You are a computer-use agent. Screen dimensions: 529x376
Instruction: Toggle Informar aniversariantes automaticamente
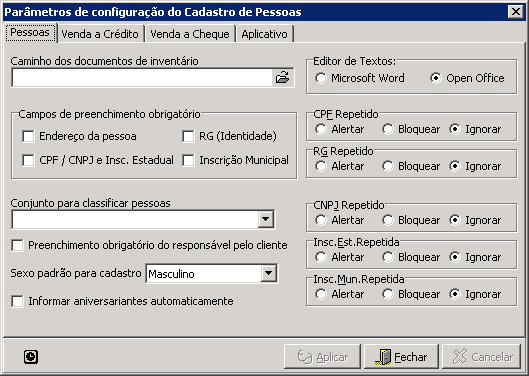pos(17,301)
